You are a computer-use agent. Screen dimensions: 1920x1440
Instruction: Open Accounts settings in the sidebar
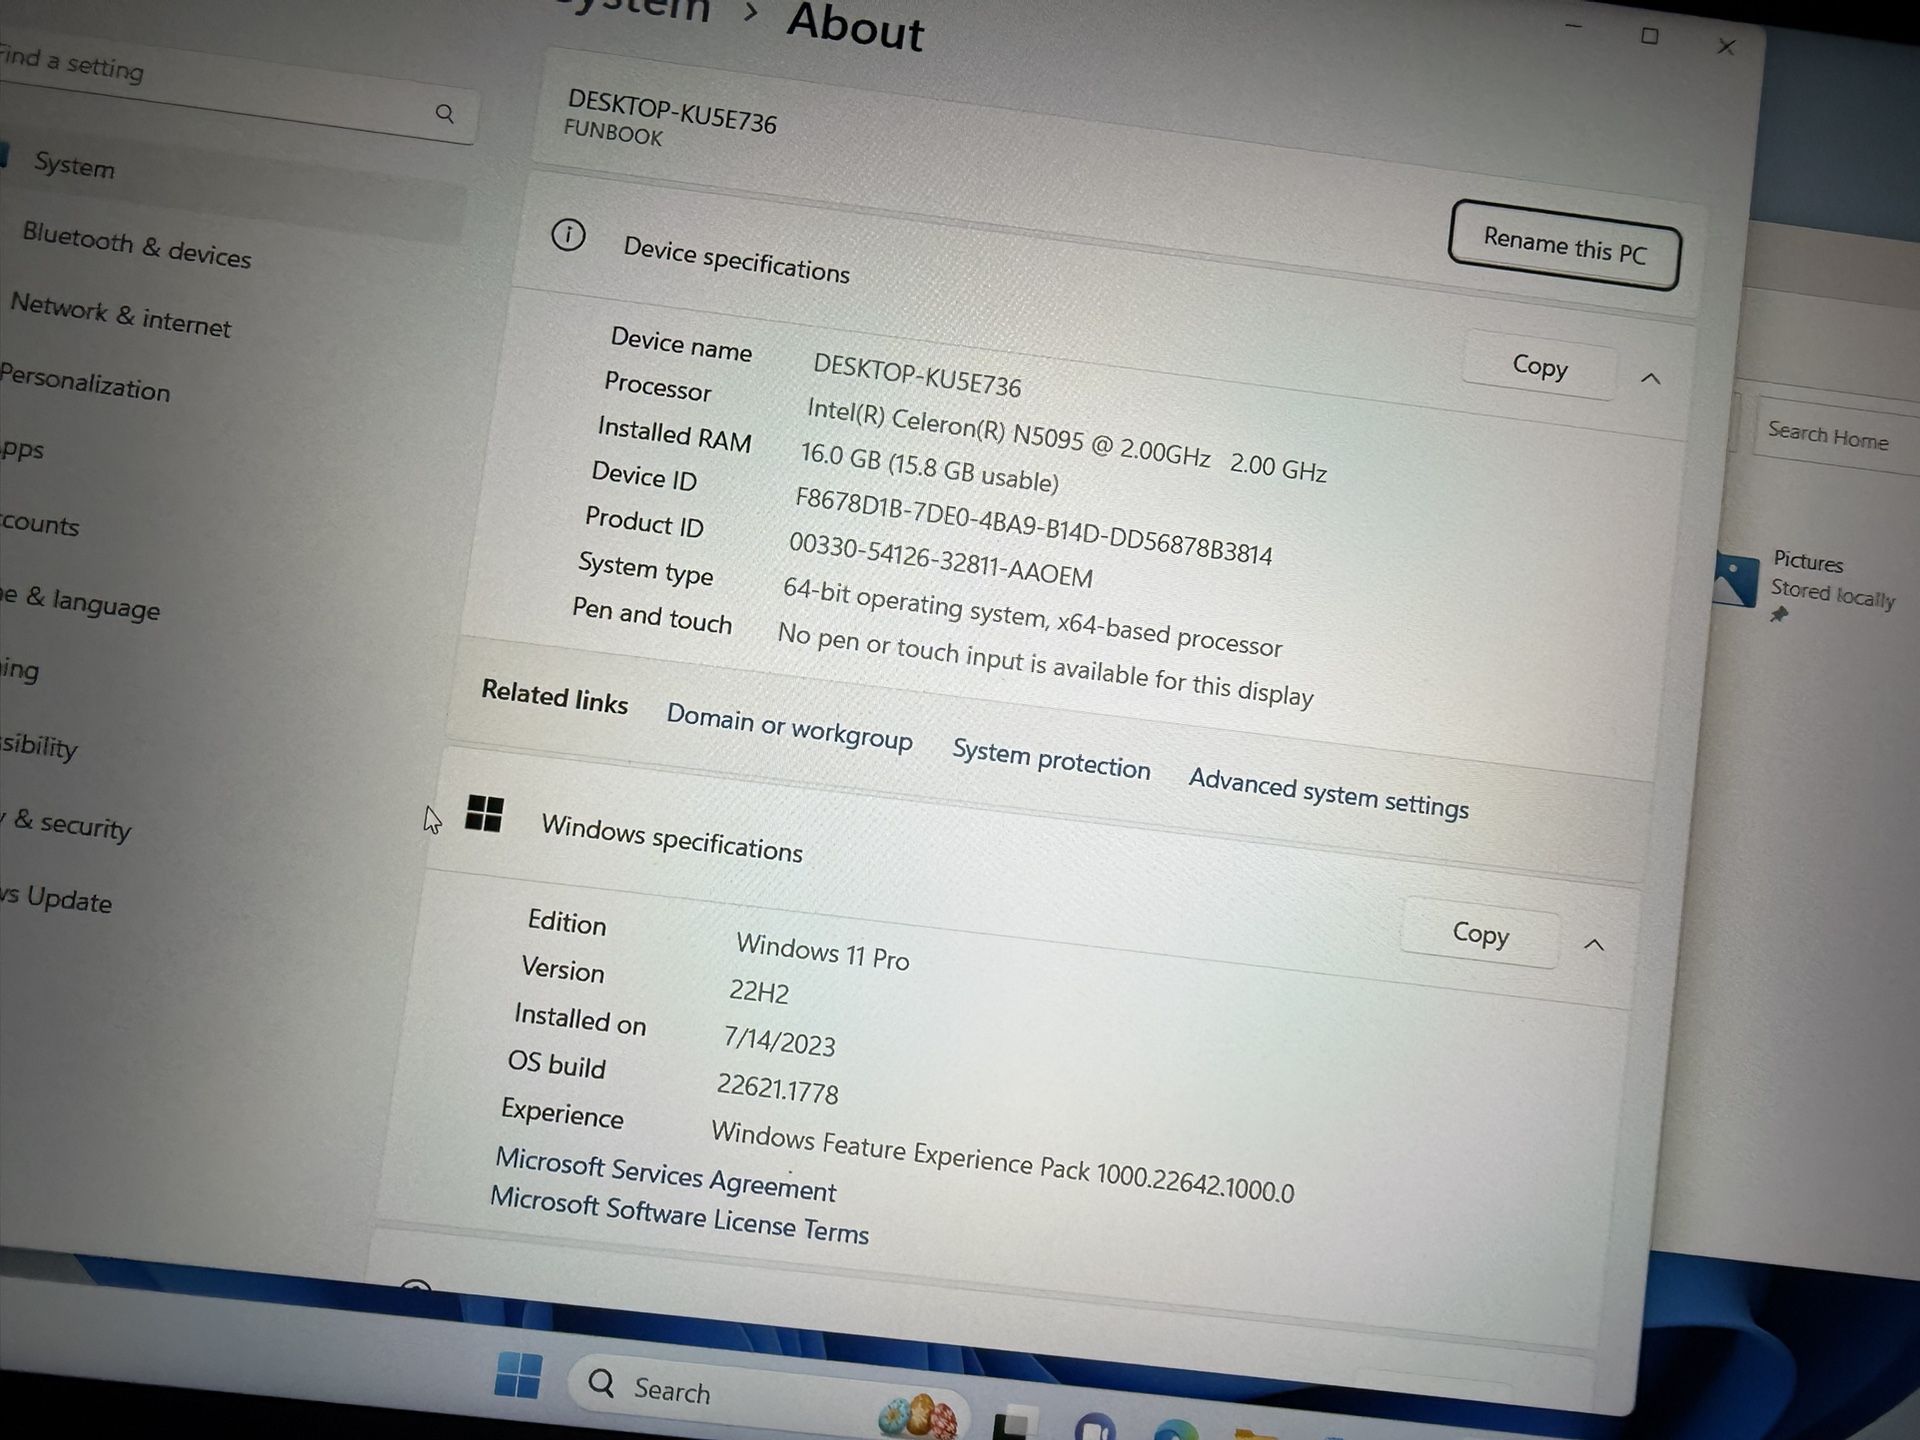(x=39, y=523)
